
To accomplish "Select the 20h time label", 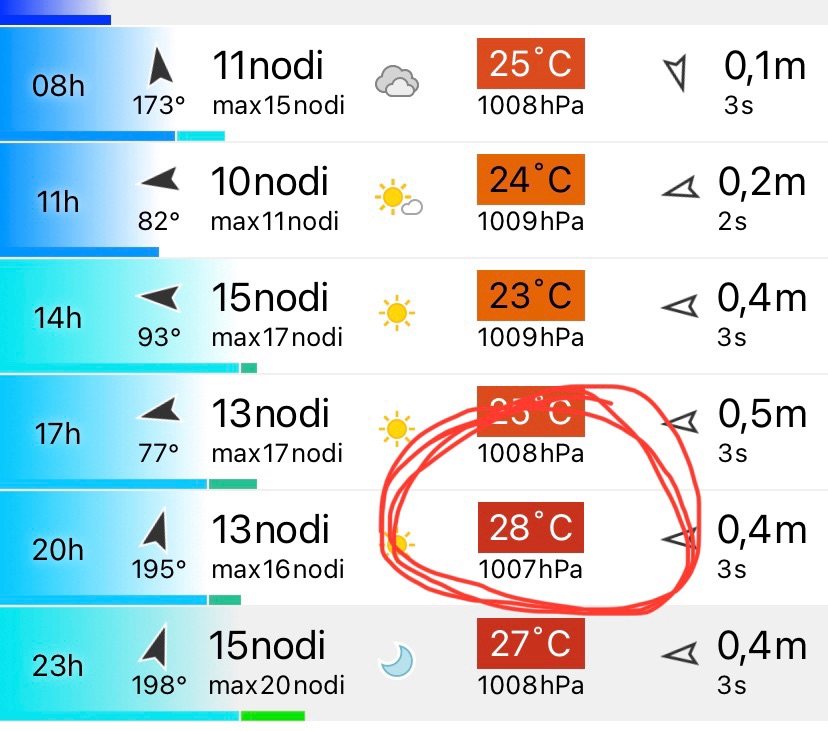I will tap(58, 549).
